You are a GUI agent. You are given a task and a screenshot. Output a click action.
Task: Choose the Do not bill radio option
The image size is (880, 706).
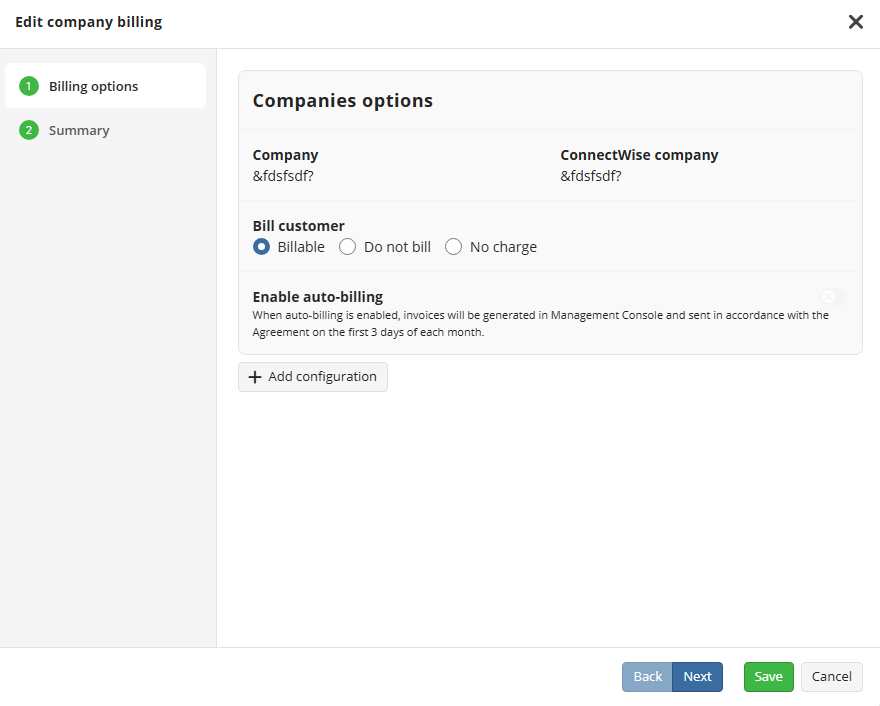pos(347,247)
